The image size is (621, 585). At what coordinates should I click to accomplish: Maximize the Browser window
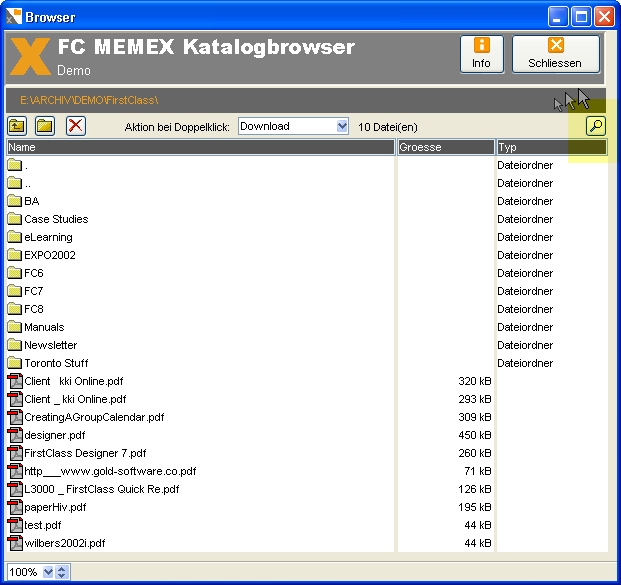pyautogui.click(x=581, y=17)
